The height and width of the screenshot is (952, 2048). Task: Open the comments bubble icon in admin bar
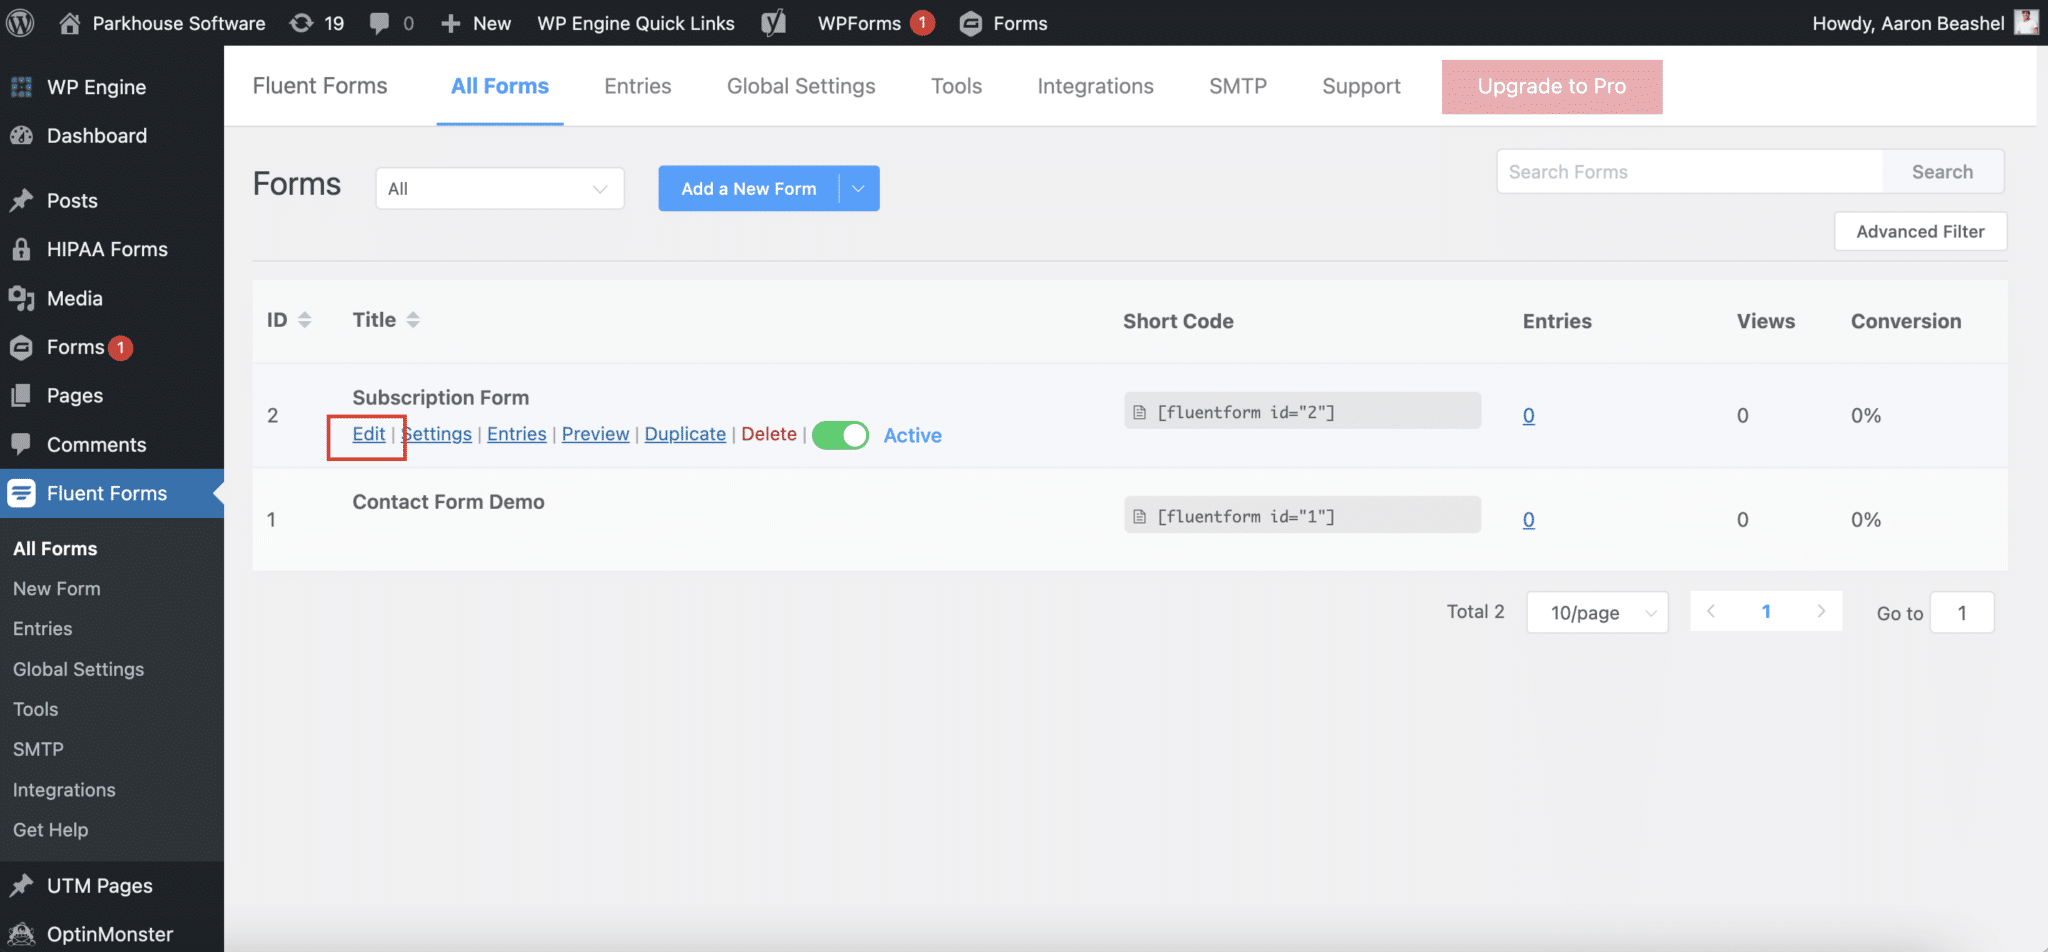point(378,22)
